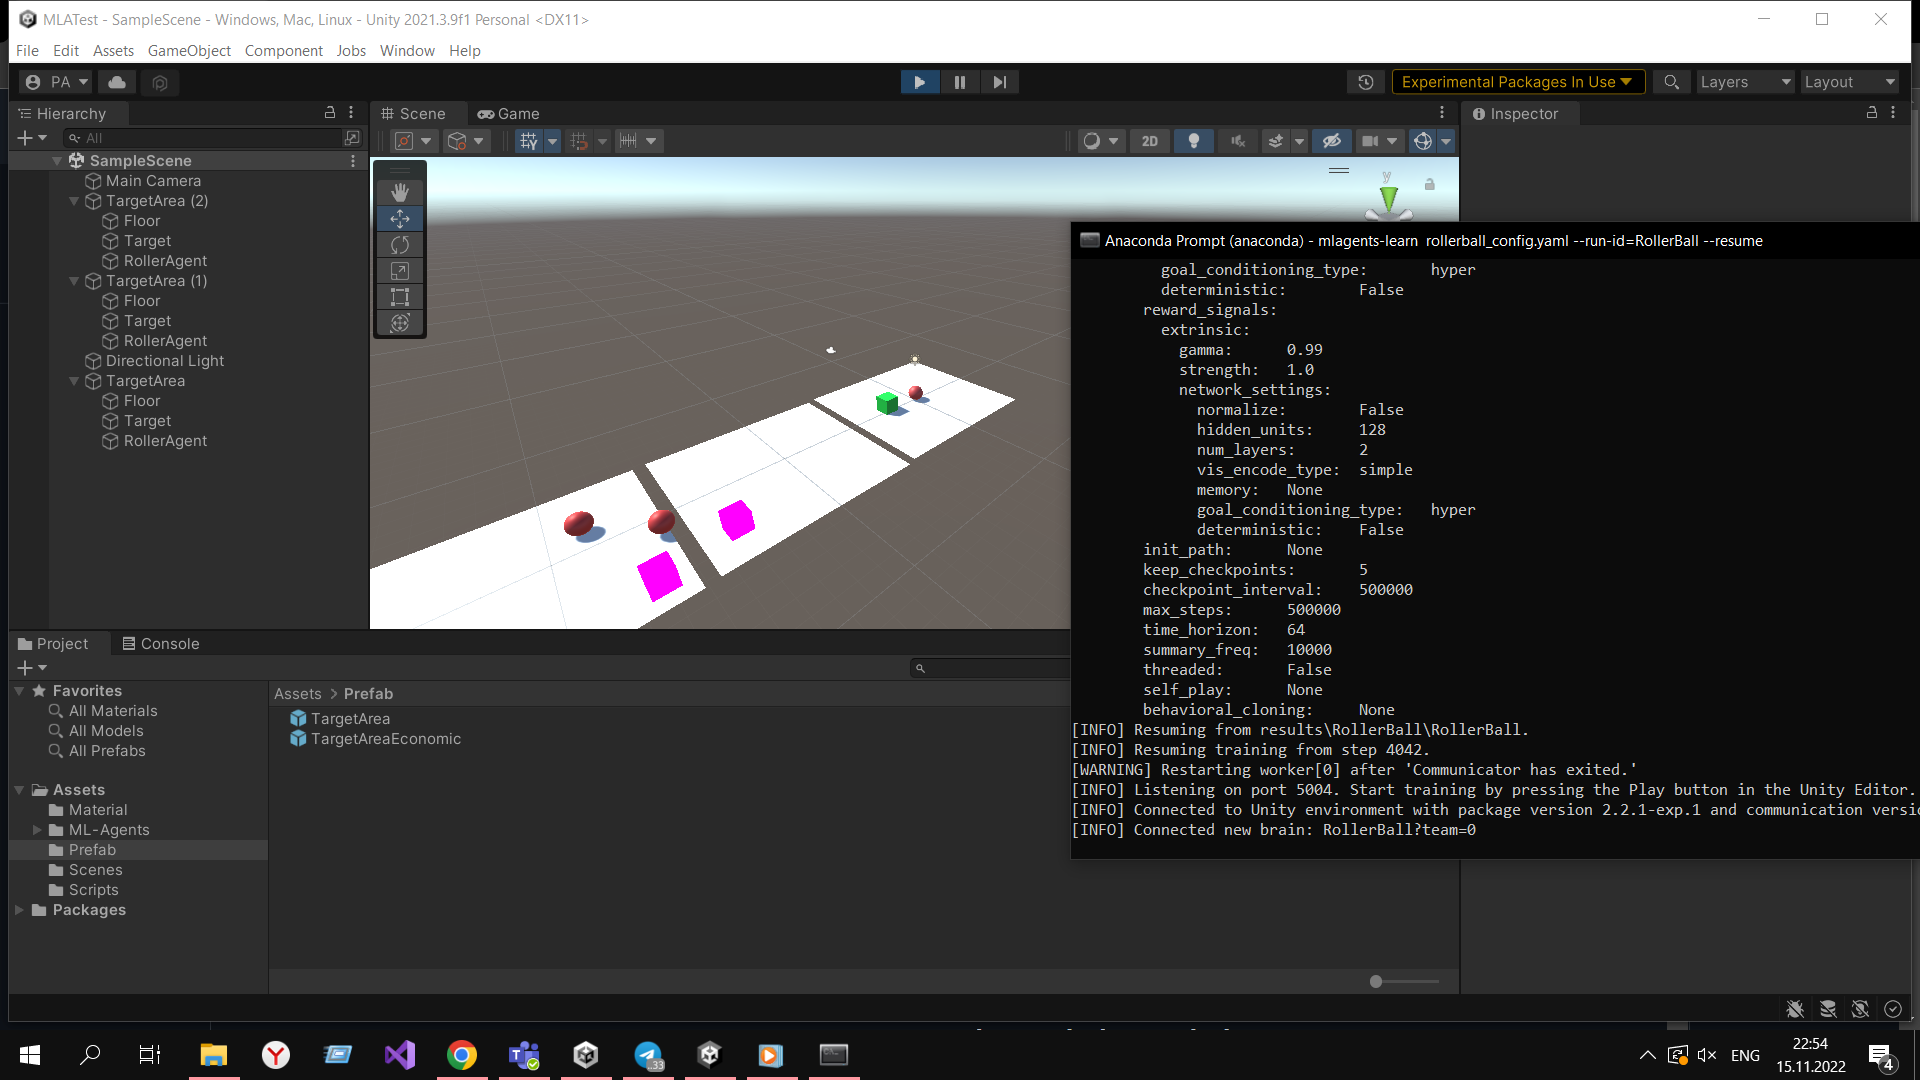Open the tool handle pivot position dropdown

pyautogui.click(x=413, y=141)
